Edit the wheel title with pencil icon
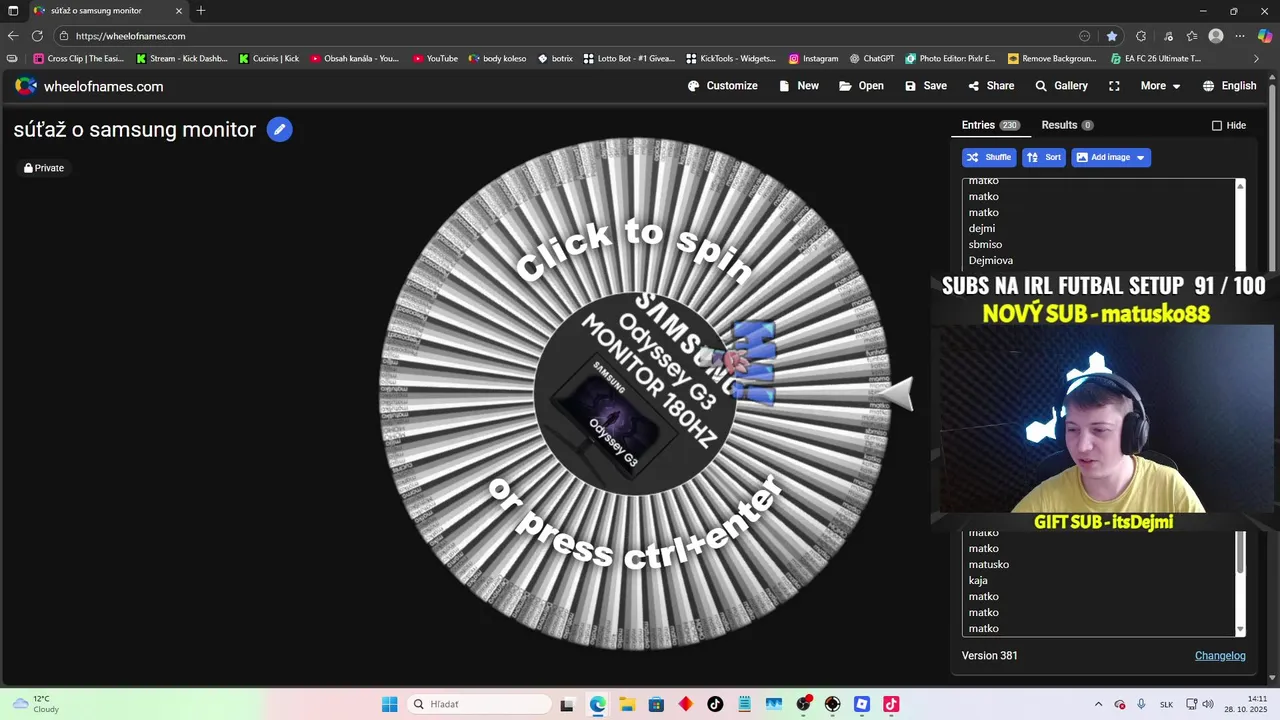Screen dimensions: 1280x720 pyautogui.click(x=280, y=129)
